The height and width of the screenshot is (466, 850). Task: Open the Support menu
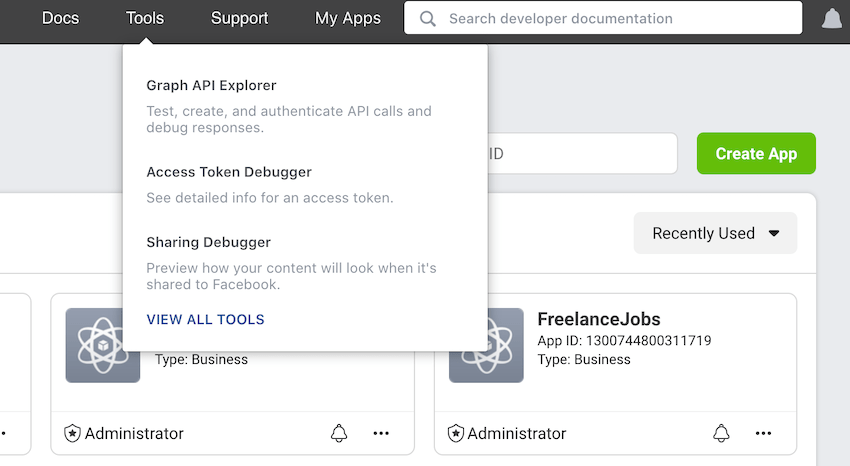(x=240, y=18)
